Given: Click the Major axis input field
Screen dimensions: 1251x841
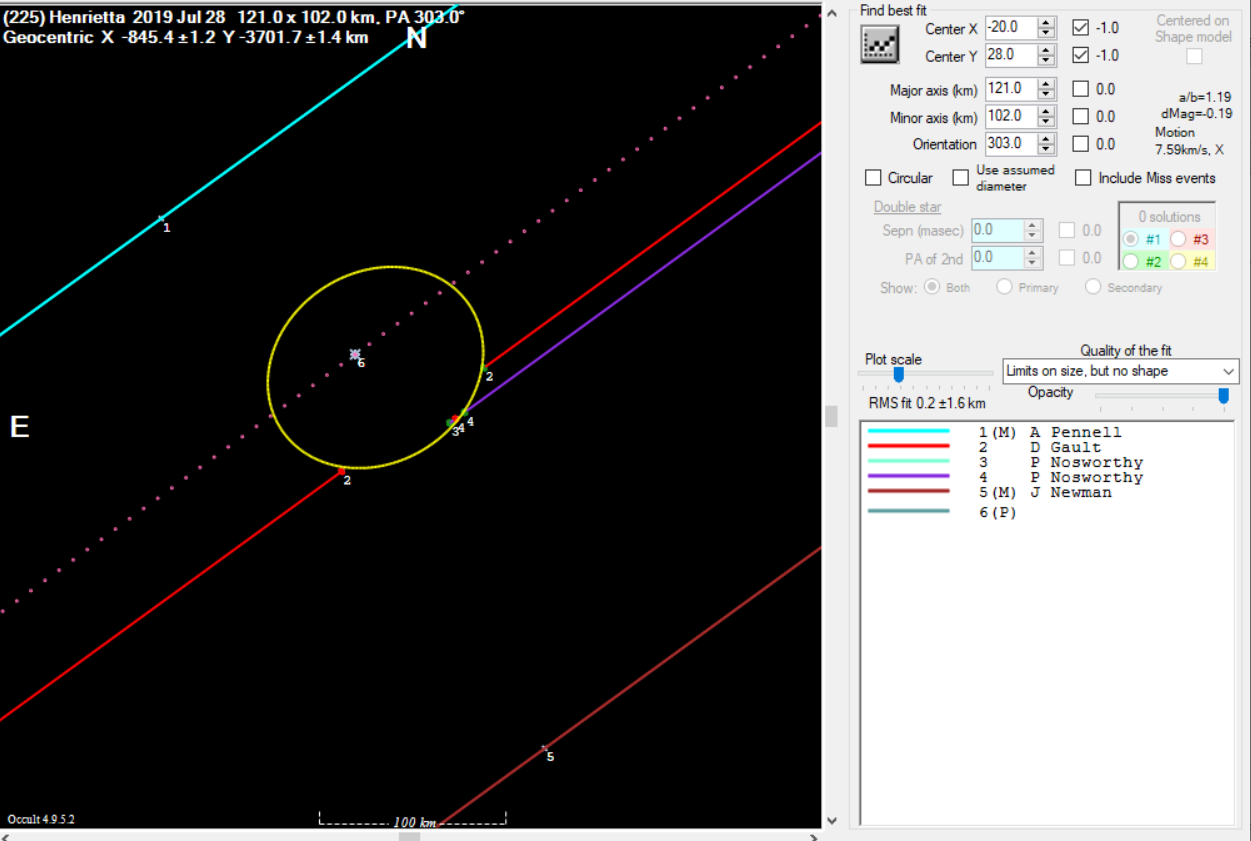Looking at the screenshot, I should (x=1012, y=89).
